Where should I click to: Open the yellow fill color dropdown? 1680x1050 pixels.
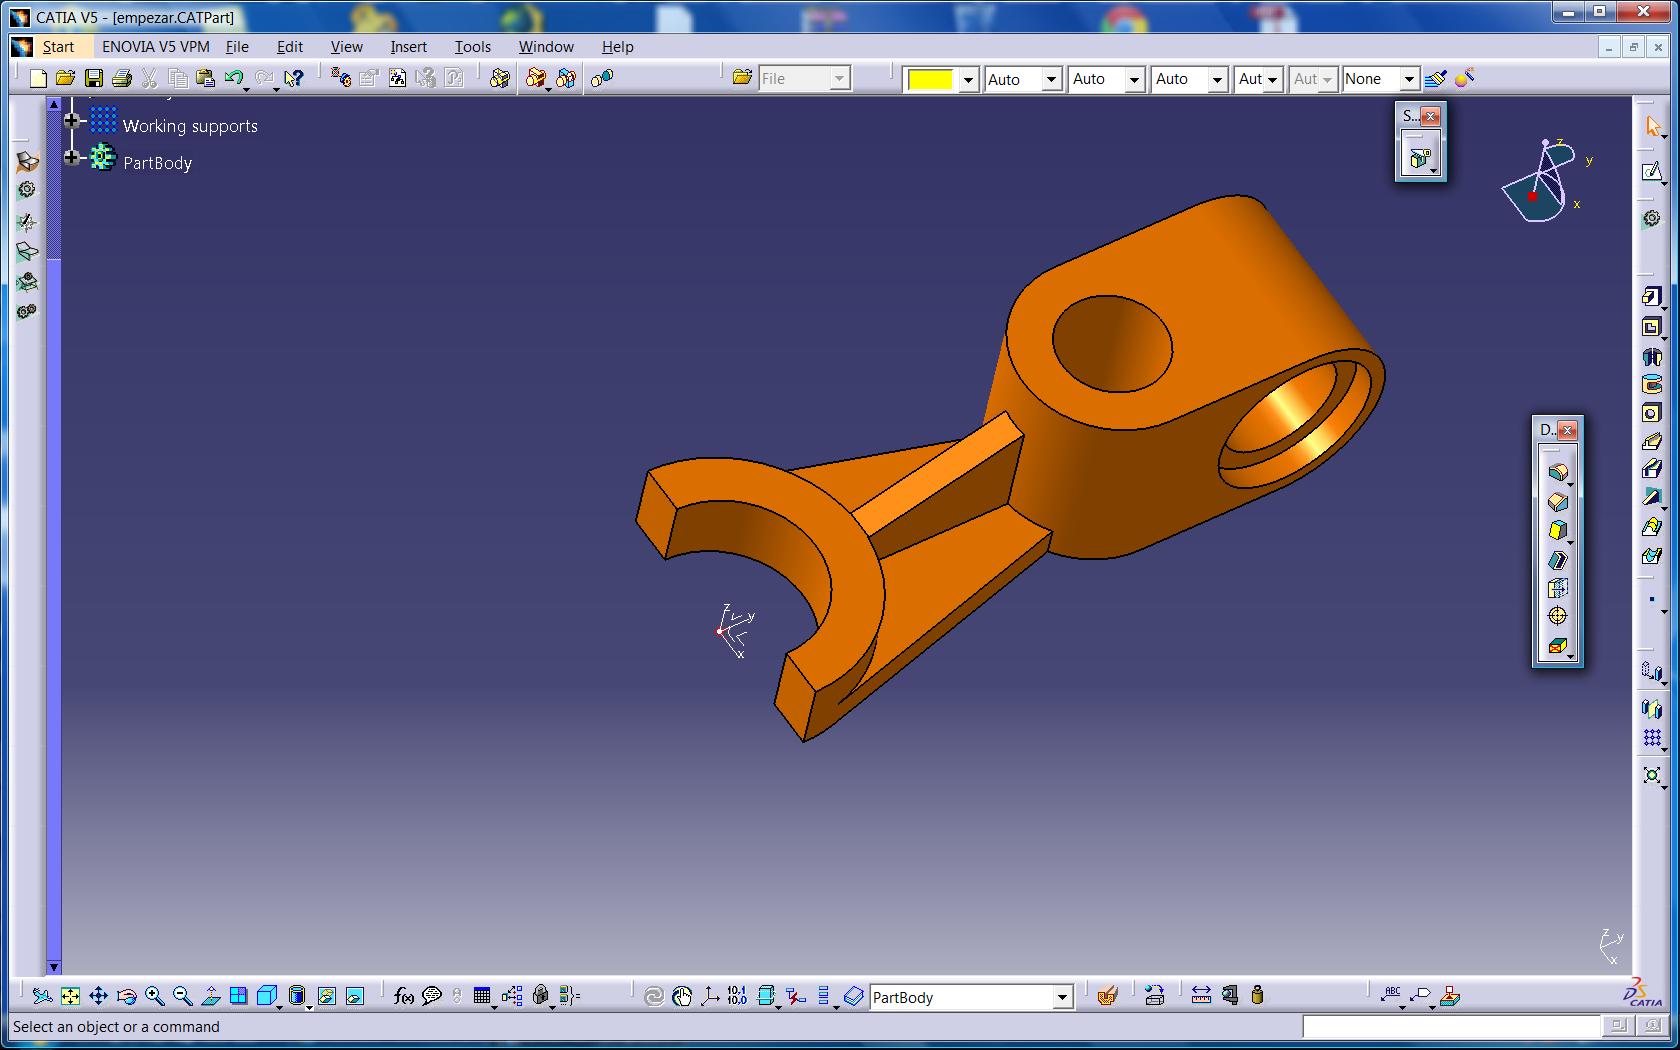[968, 80]
